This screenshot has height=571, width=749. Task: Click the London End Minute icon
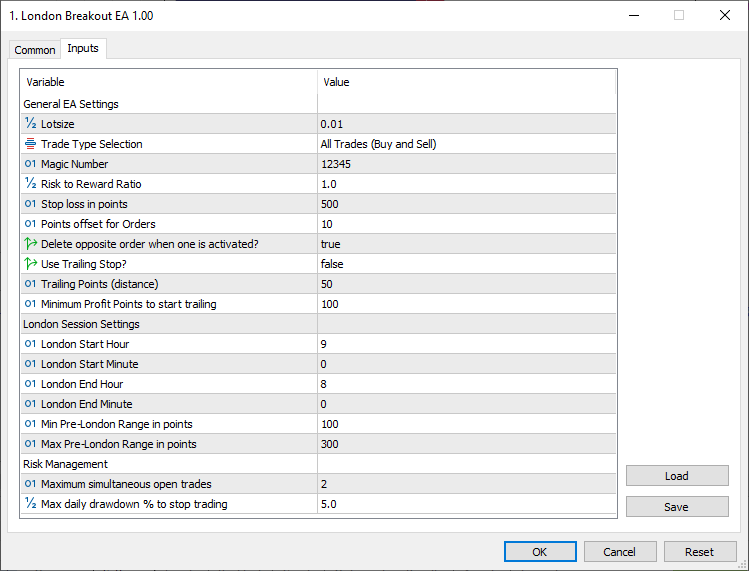(31, 404)
